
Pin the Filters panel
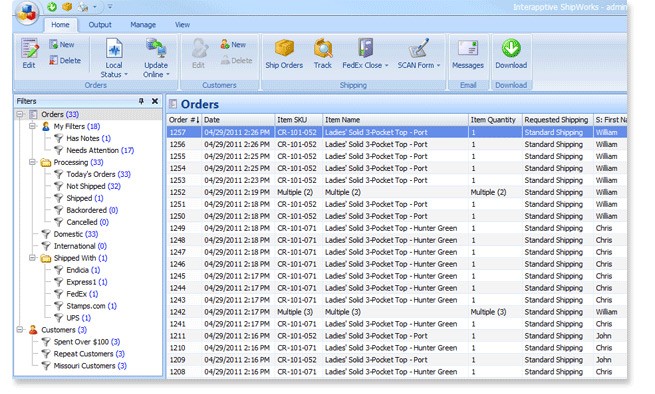[141, 101]
